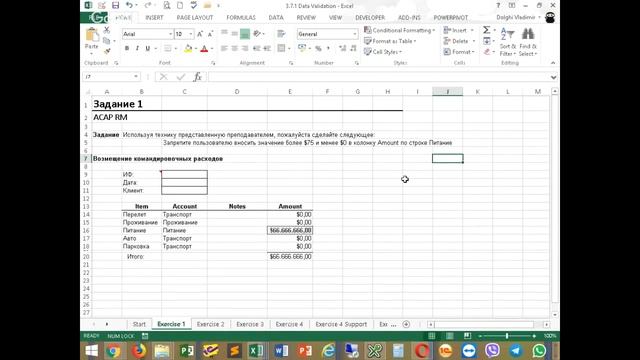Click the Delete cells button

[x=459, y=41]
